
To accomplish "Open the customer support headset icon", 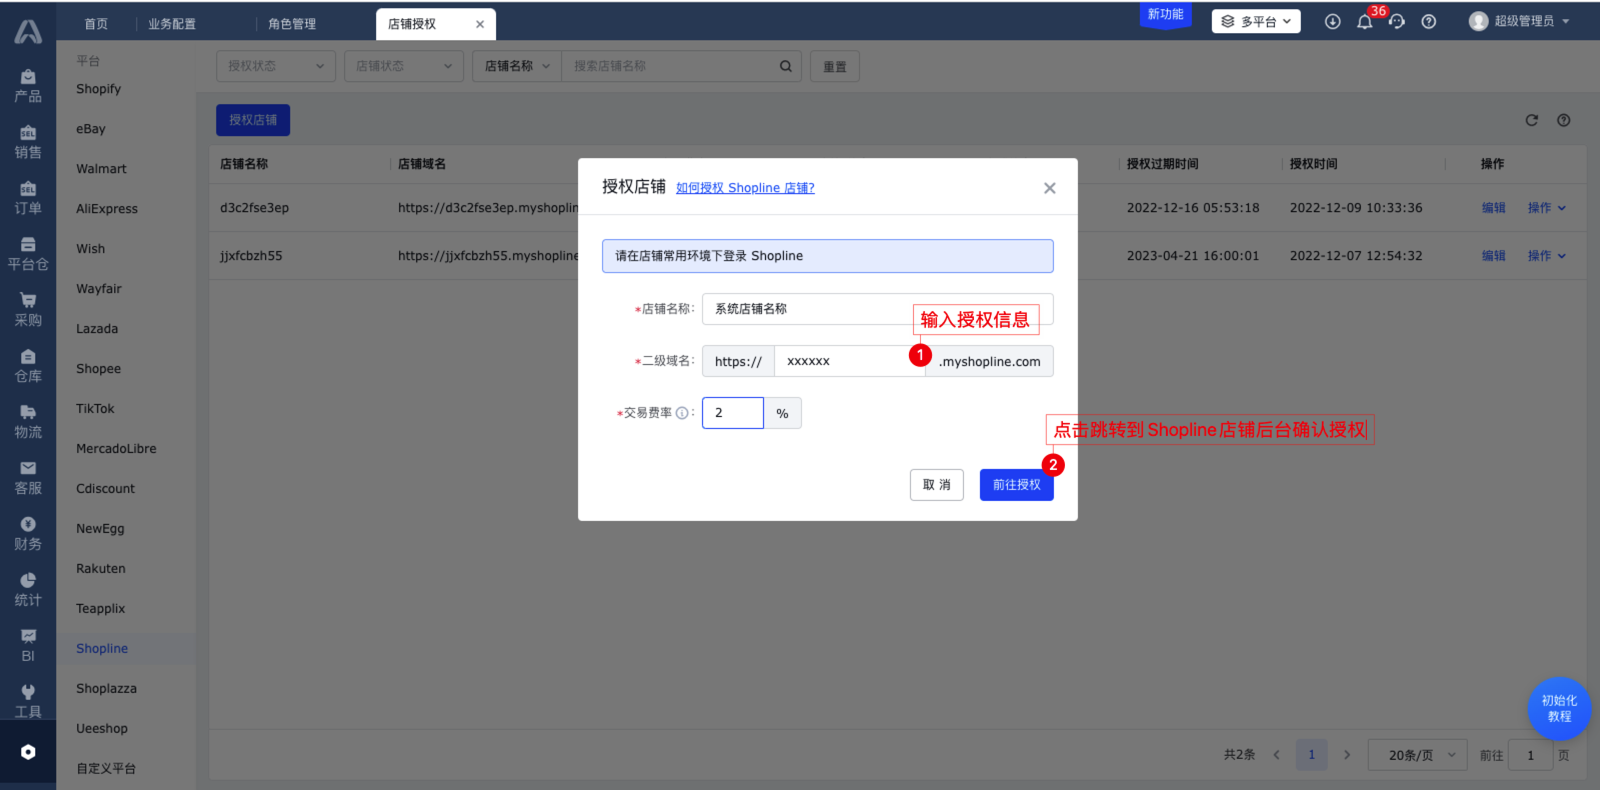I will pos(1397,21).
